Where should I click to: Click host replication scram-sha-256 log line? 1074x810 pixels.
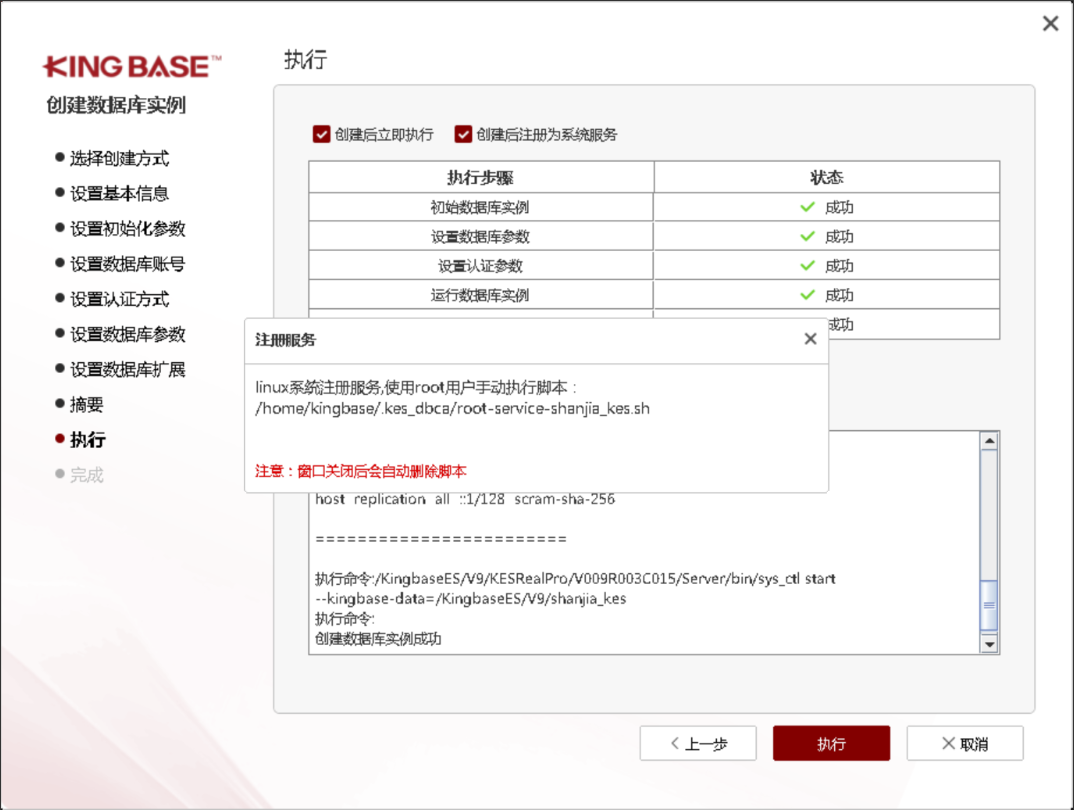pyautogui.click(x=465, y=499)
